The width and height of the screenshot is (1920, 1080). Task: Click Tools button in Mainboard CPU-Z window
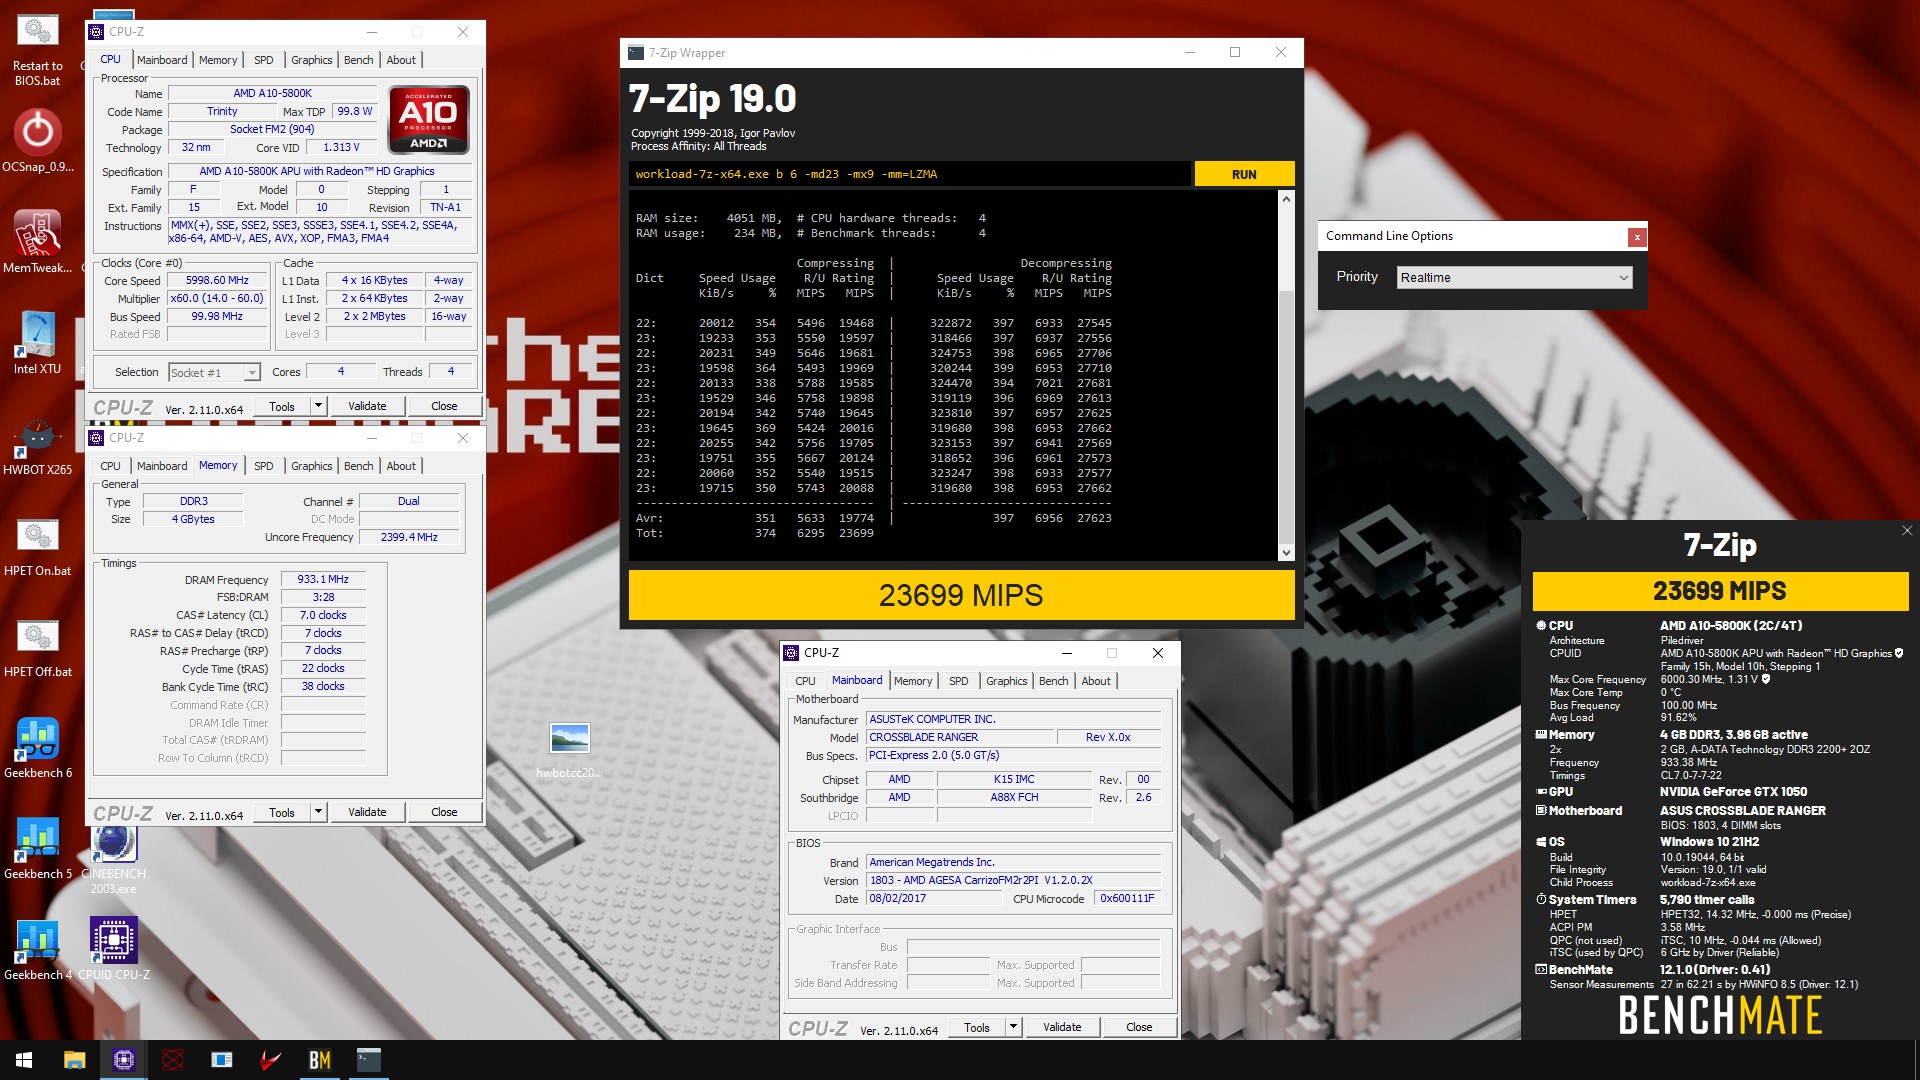[x=977, y=1027]
